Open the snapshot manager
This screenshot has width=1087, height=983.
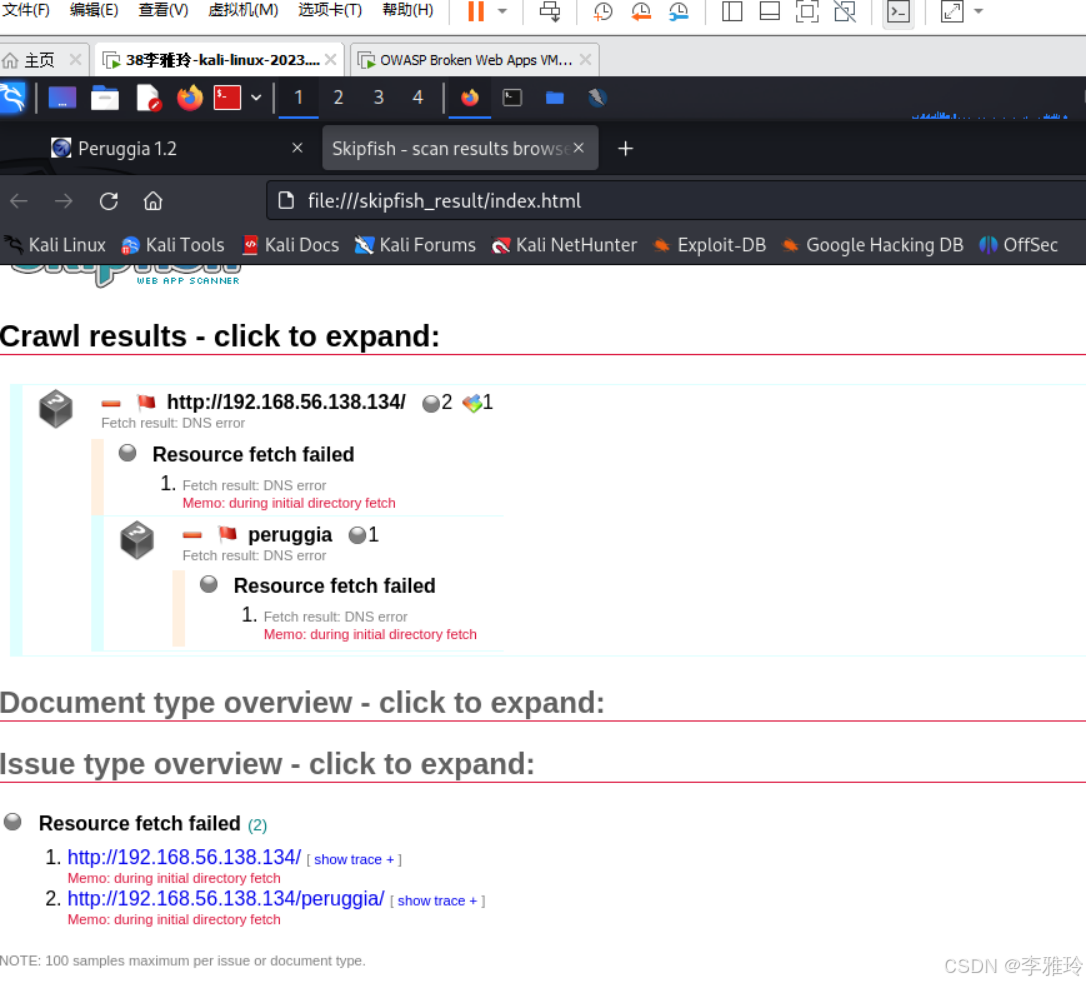coord(678,11)
